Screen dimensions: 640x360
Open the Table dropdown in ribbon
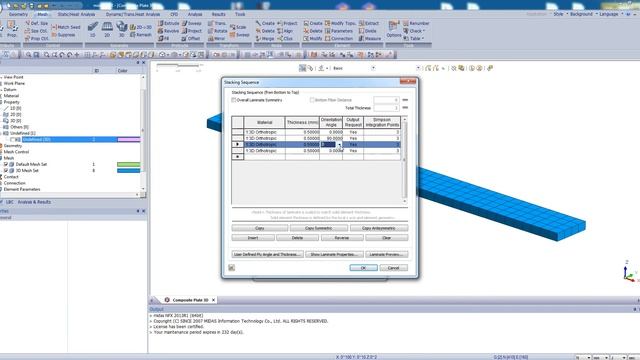point(413,39)
